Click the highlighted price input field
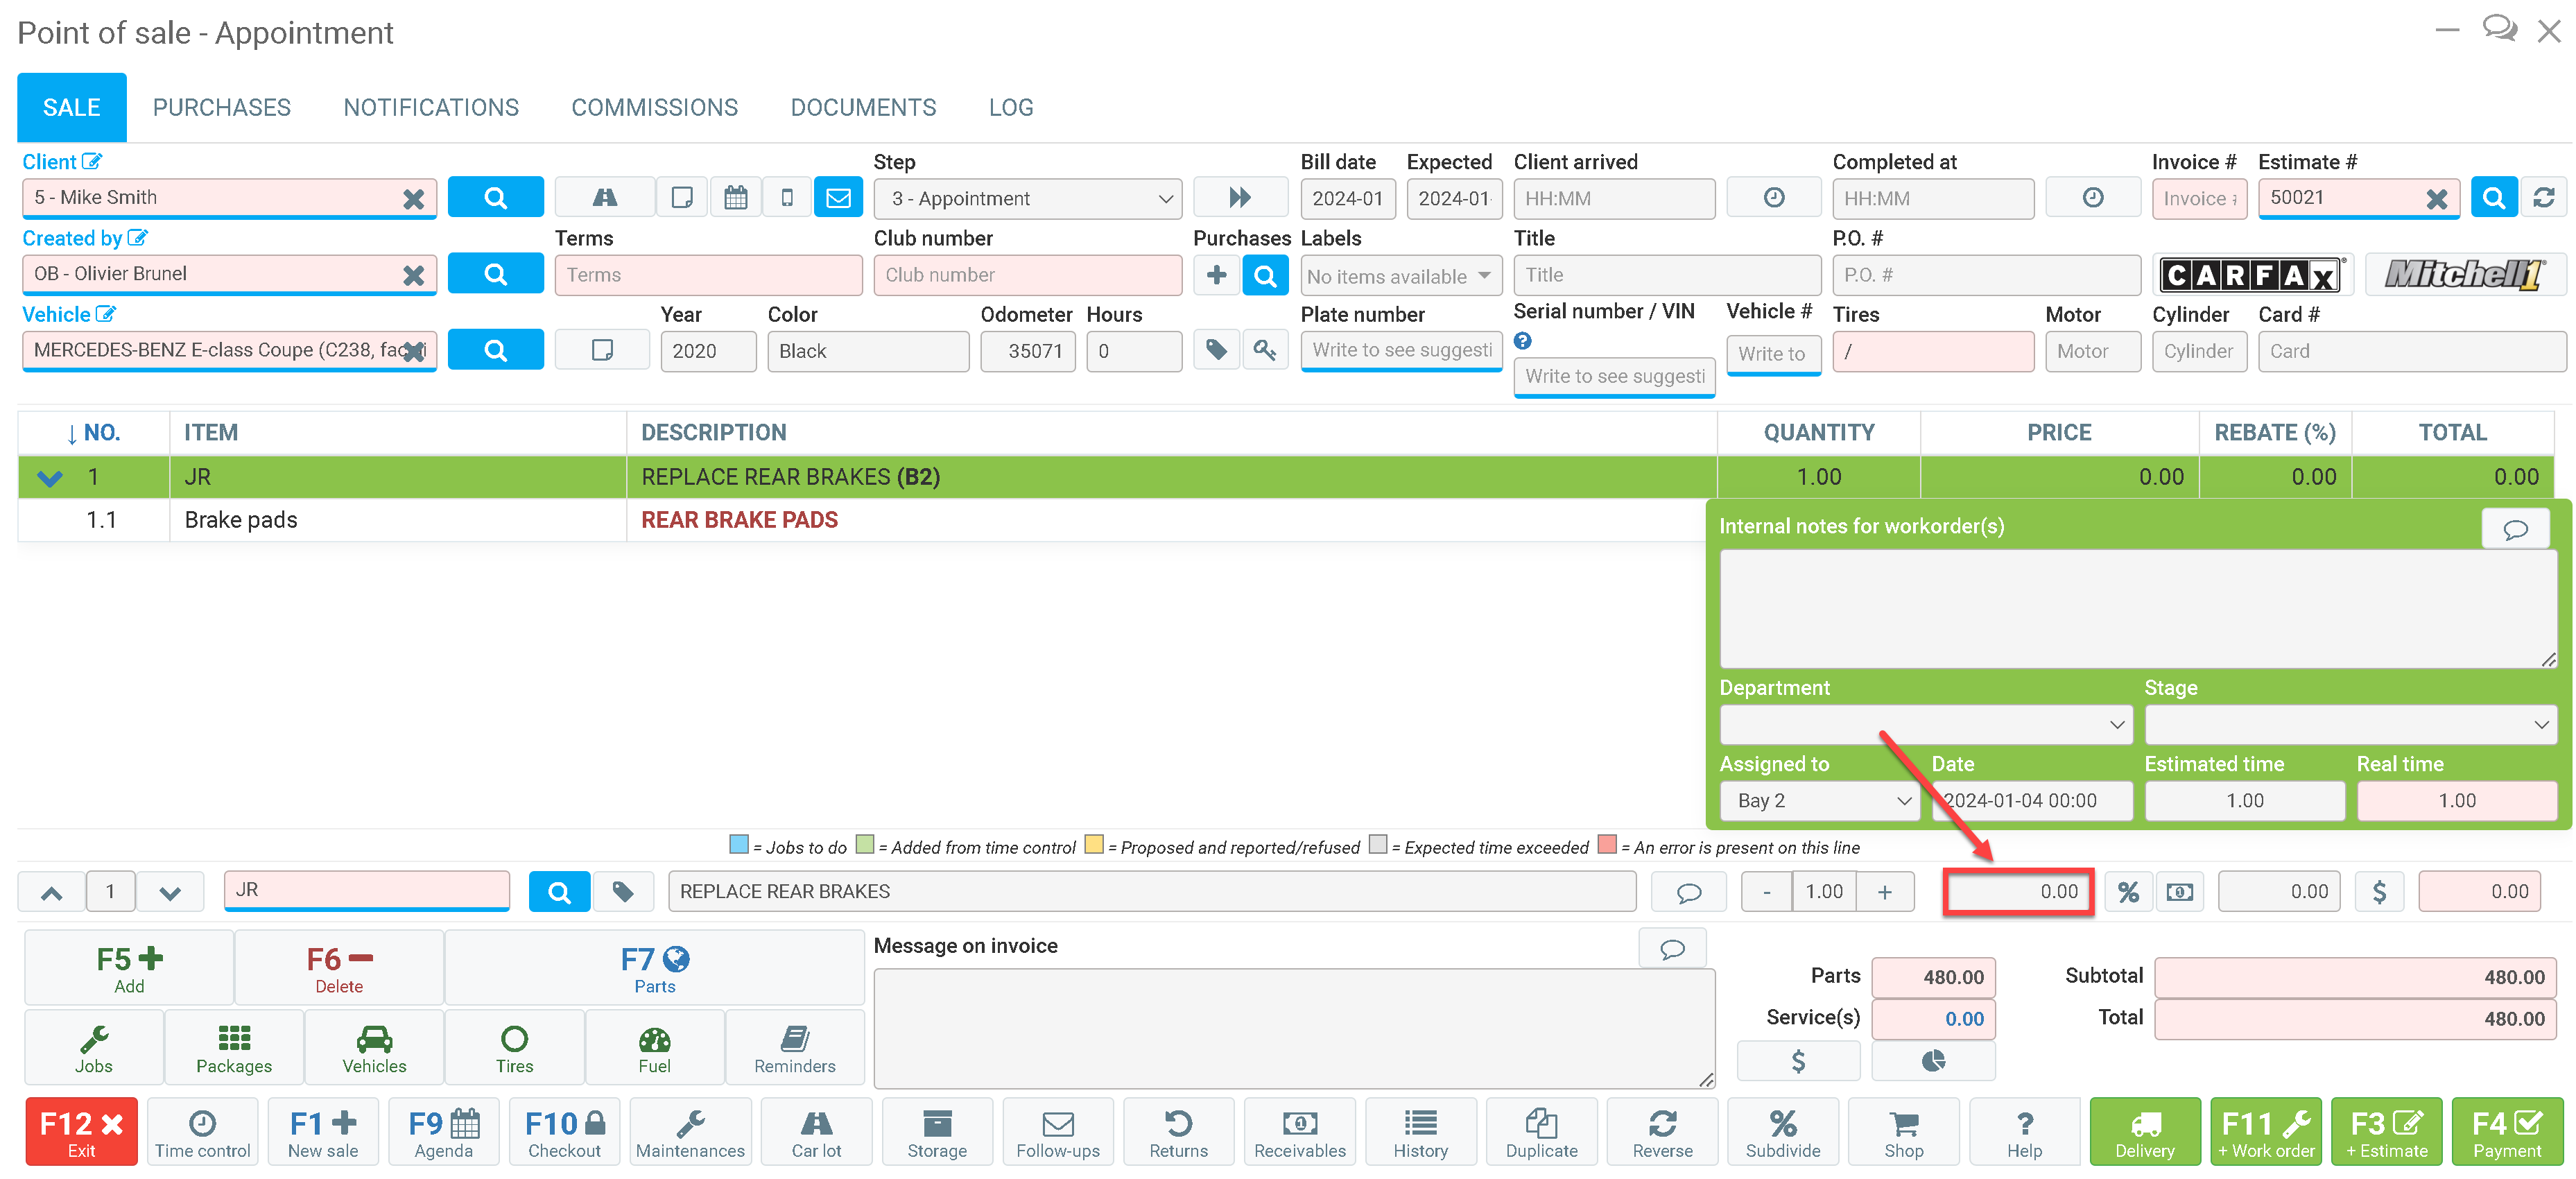The width and height of the screenshot is (2576, 1179). point(2018,891)
